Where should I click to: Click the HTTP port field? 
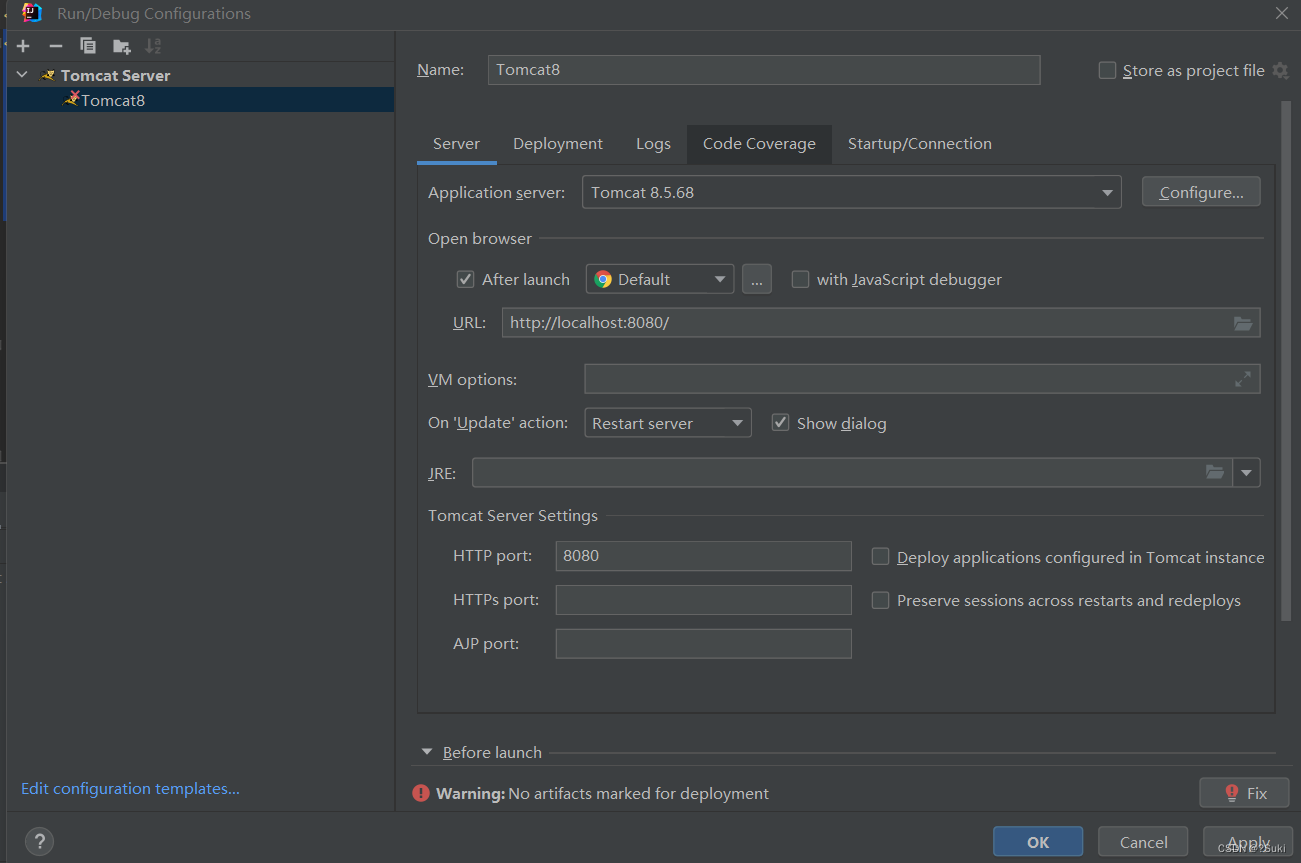point(703,556)
